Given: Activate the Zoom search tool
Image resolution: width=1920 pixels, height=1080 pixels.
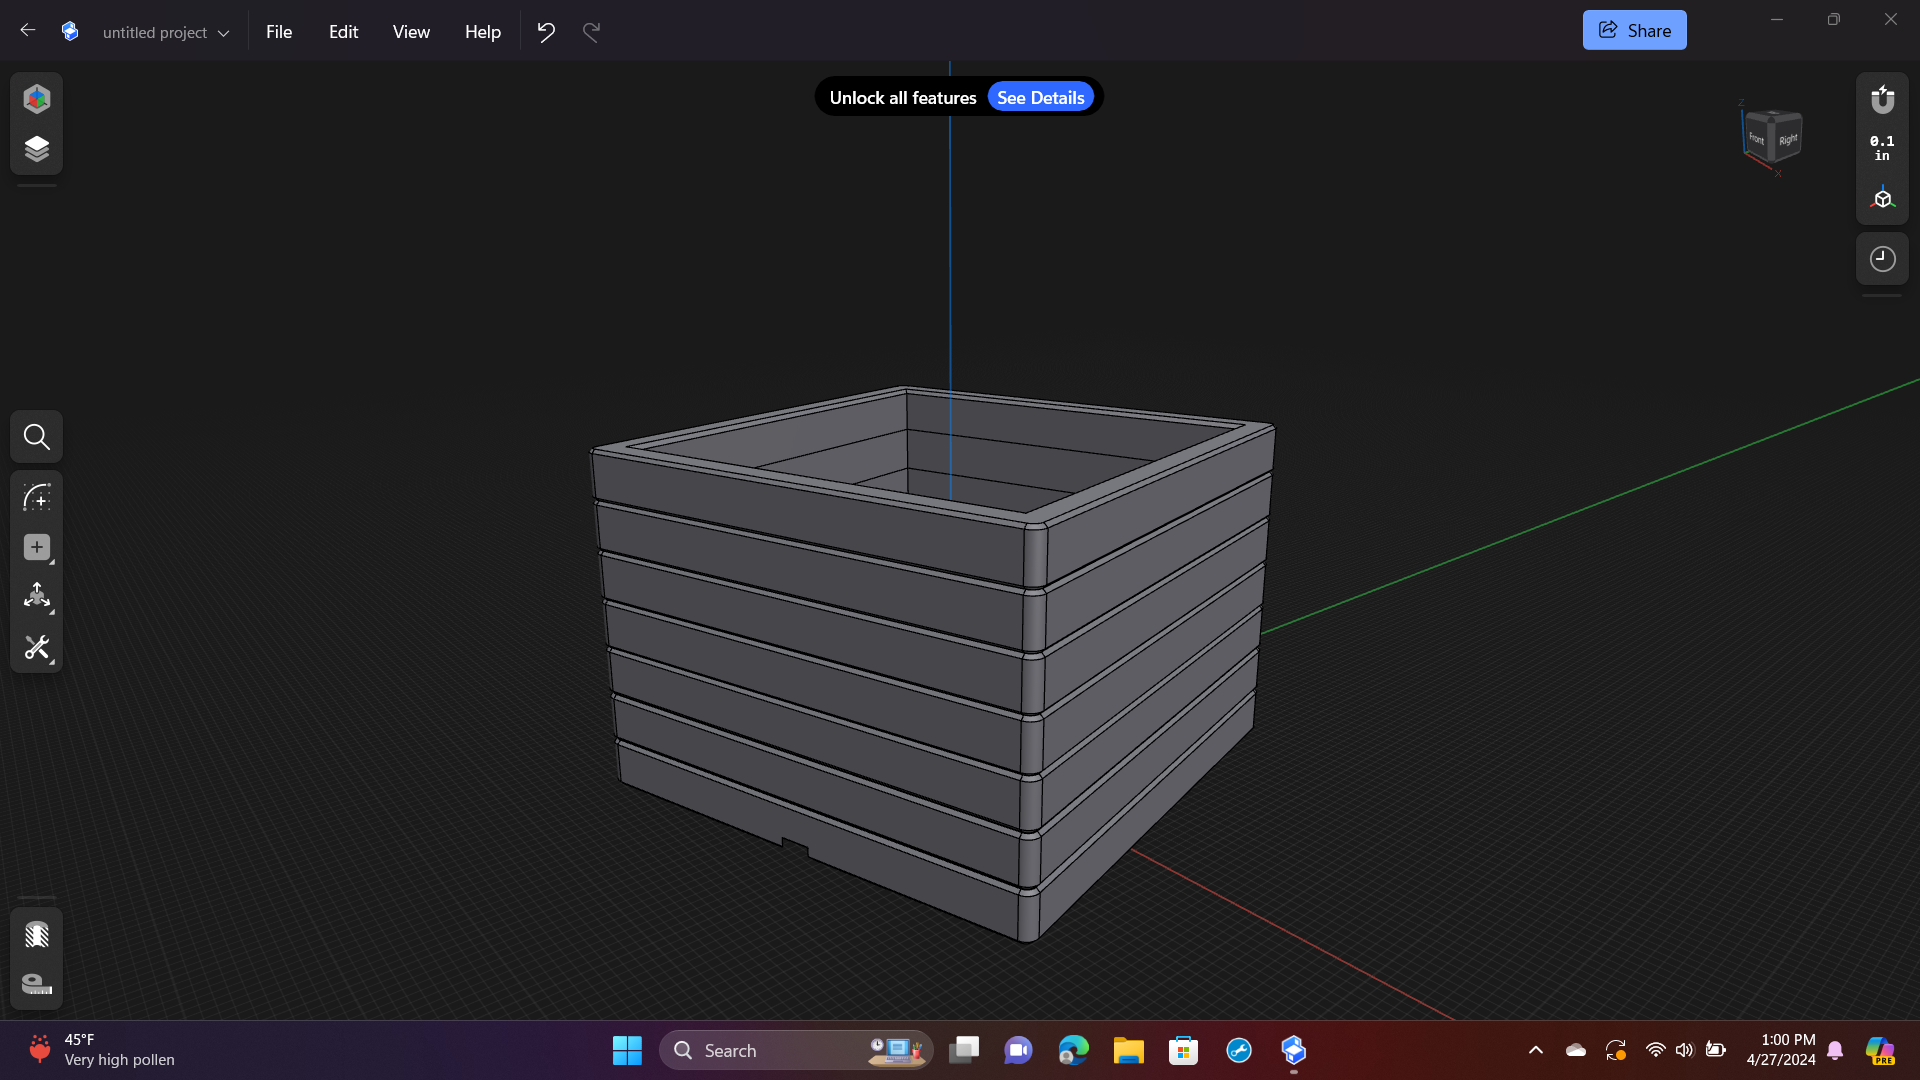Looking at the screenshot, I should coord(36,437).
